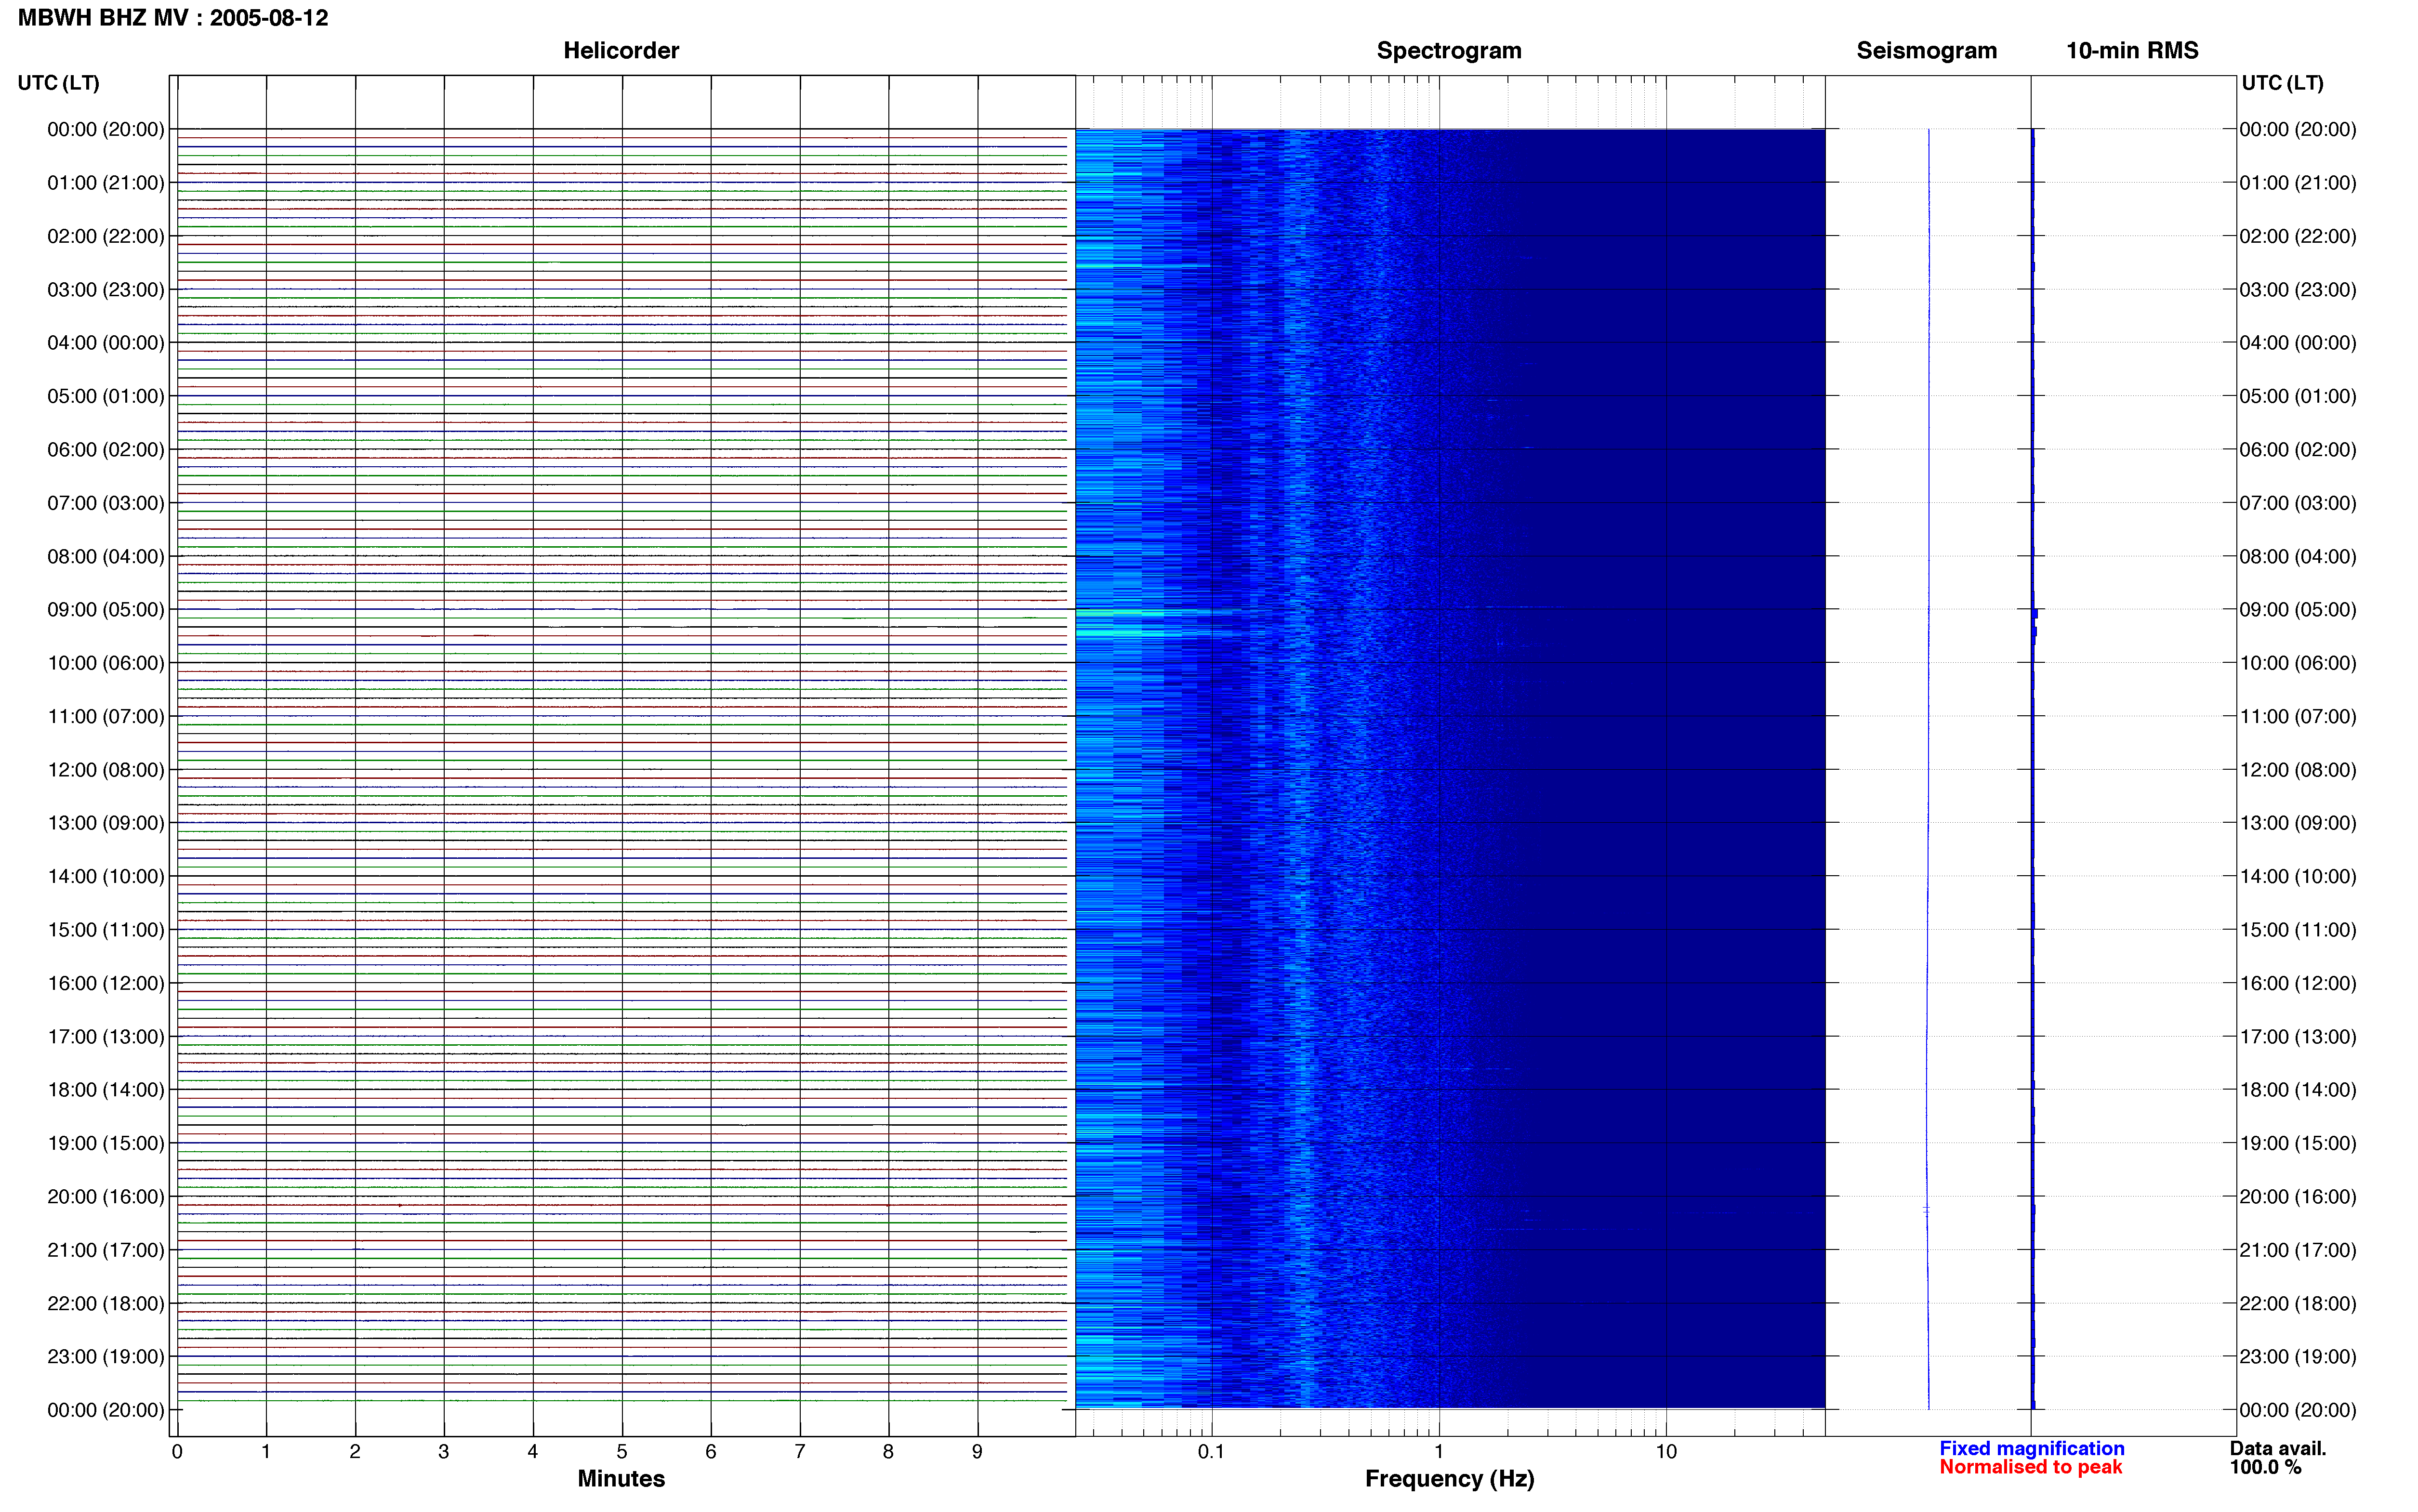
Task: Click the UTC (LT) label right of 10-min RMS
Action: coord(2282,83)
